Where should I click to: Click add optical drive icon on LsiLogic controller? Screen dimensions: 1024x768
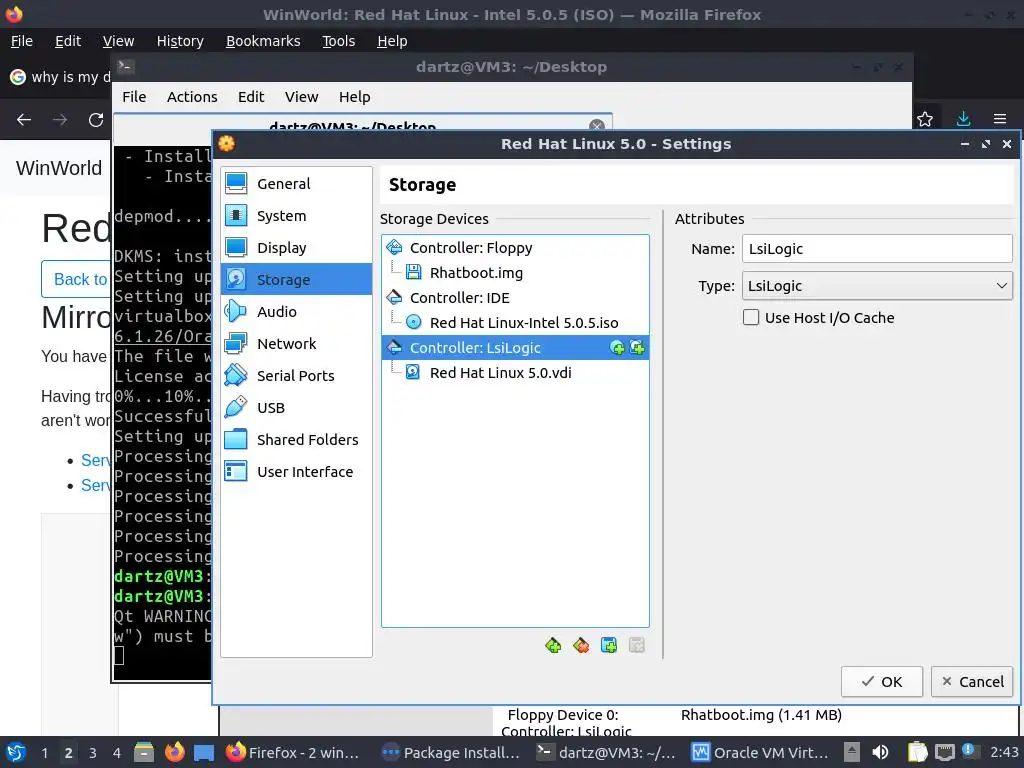pyautogui.click(x=616, y=348)
